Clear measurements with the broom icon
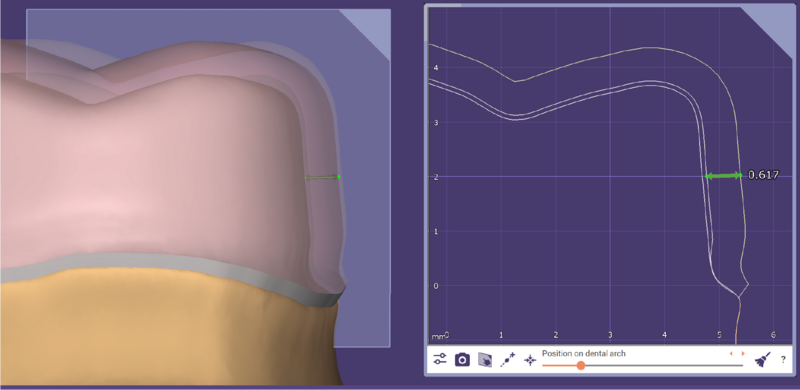The width and height of the screenshot is (800, 390). (x=762, y=360)
